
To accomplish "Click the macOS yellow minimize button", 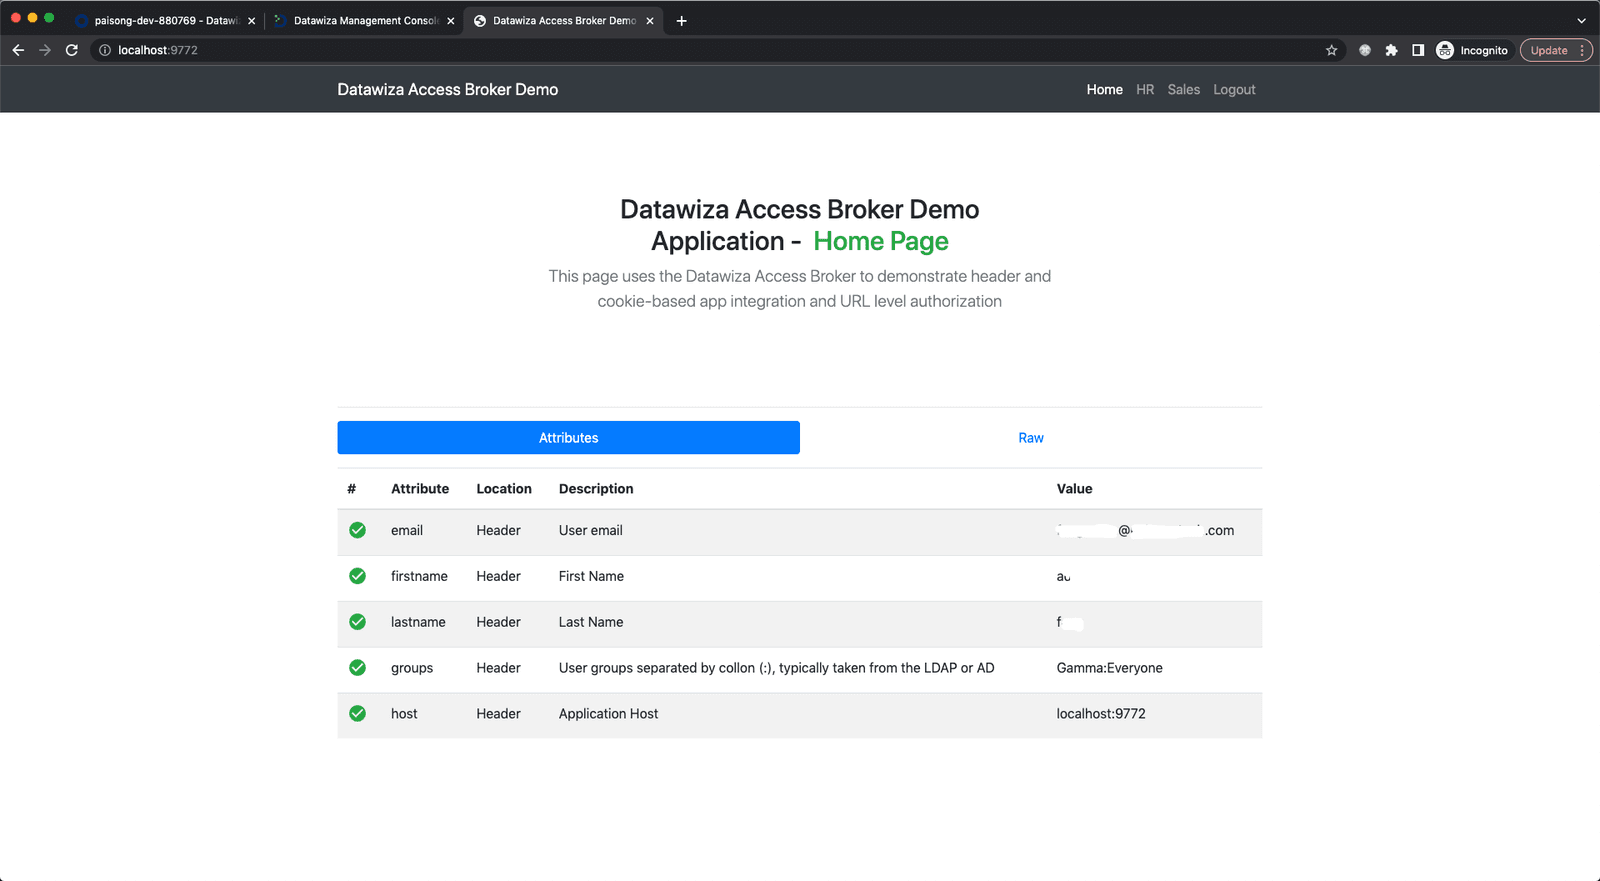I will (x=32, y=18).
